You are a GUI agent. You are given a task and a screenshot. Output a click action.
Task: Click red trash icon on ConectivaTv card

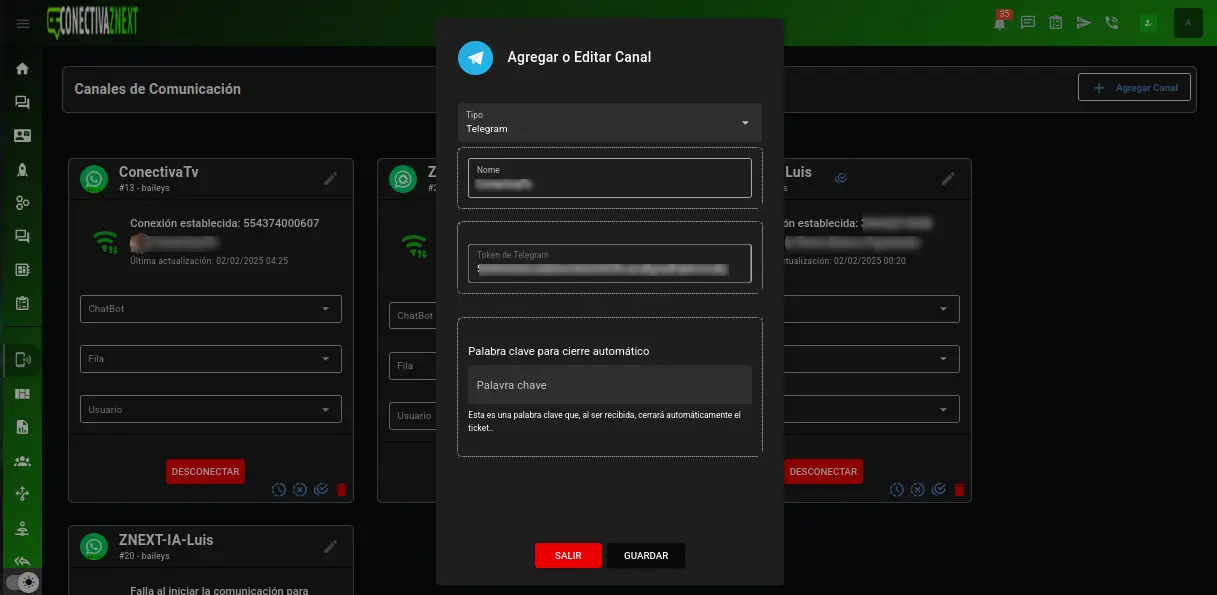341,490
